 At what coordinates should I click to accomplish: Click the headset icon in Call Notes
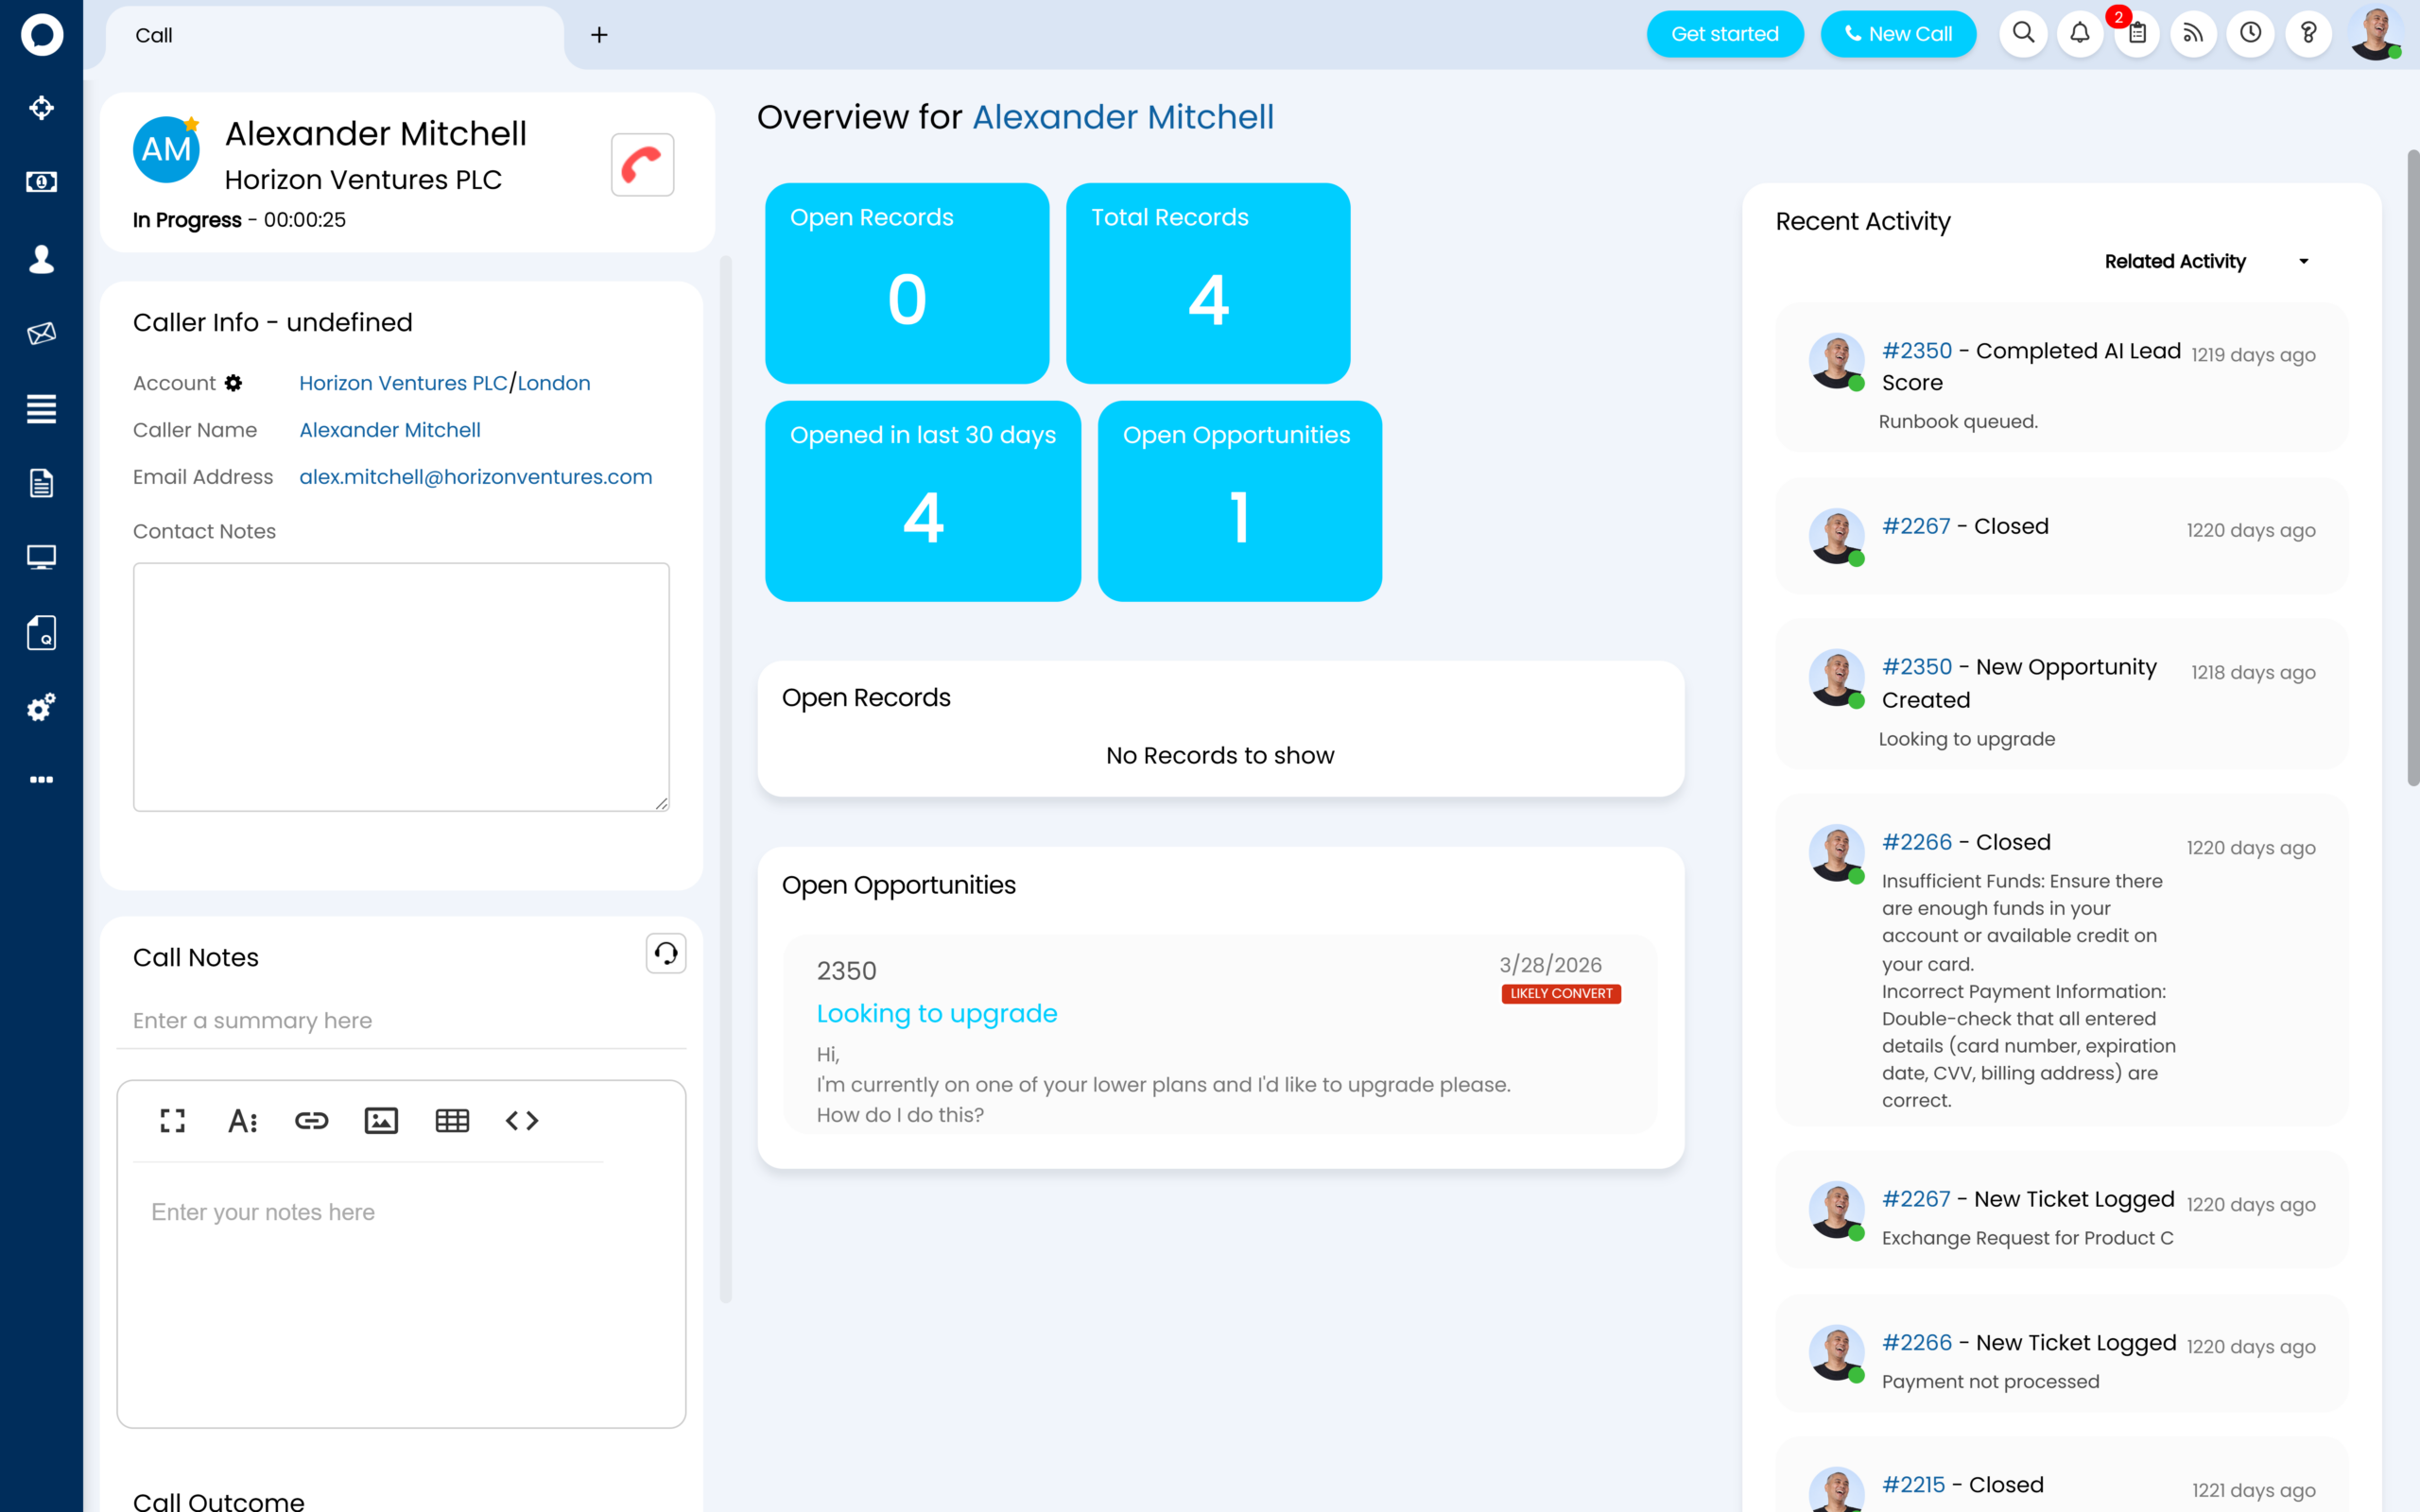click(x=666, y=954)
